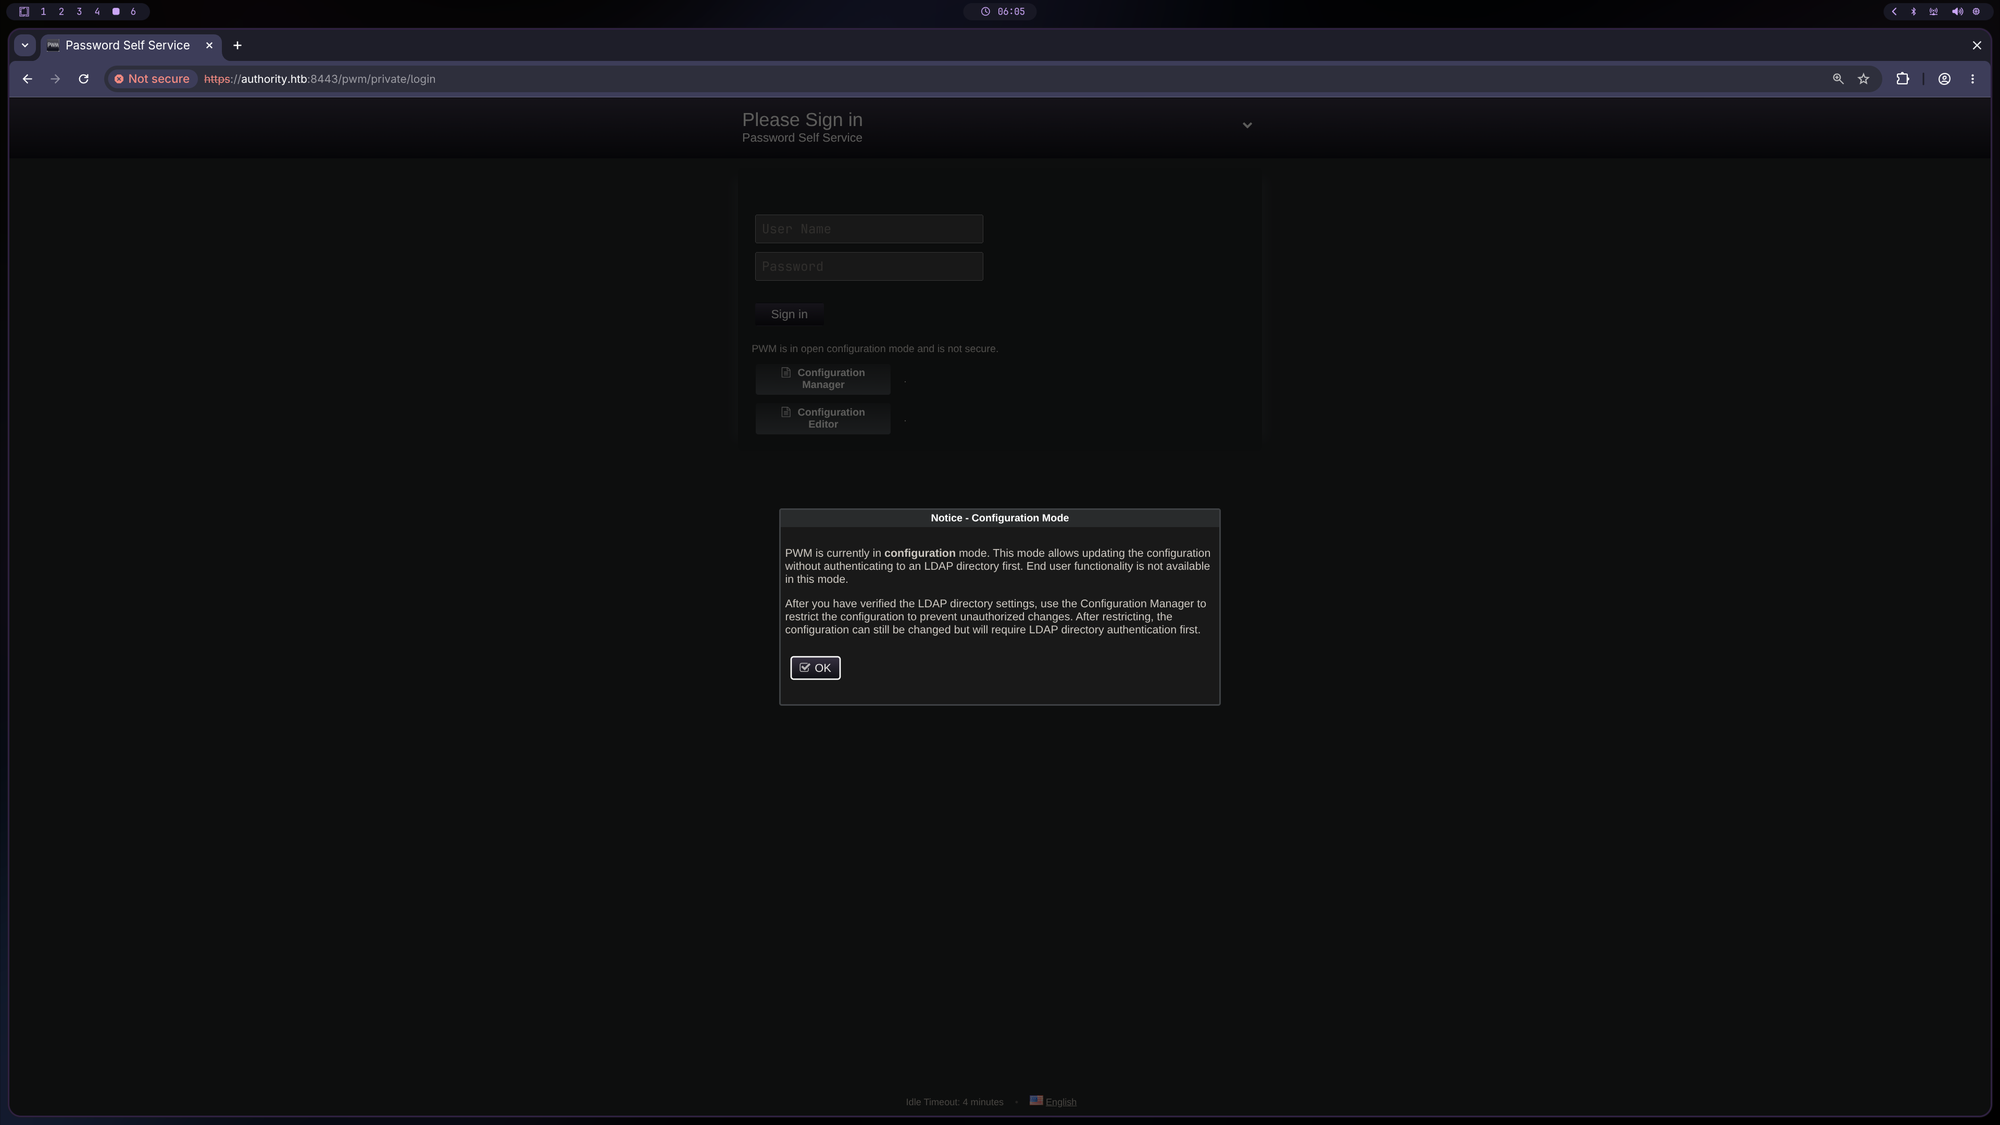This screenshot has height=1125, width=2000.
Task: Focus the Password field
Action: click(x=869, y=266)
